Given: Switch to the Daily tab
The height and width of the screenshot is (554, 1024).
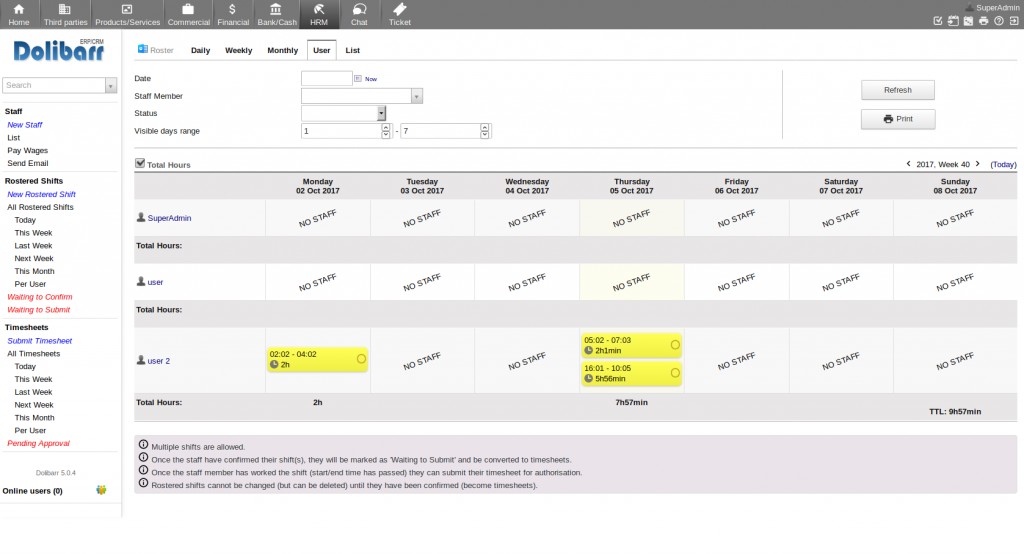Looking at the screenshot, I should click(200, 50).
